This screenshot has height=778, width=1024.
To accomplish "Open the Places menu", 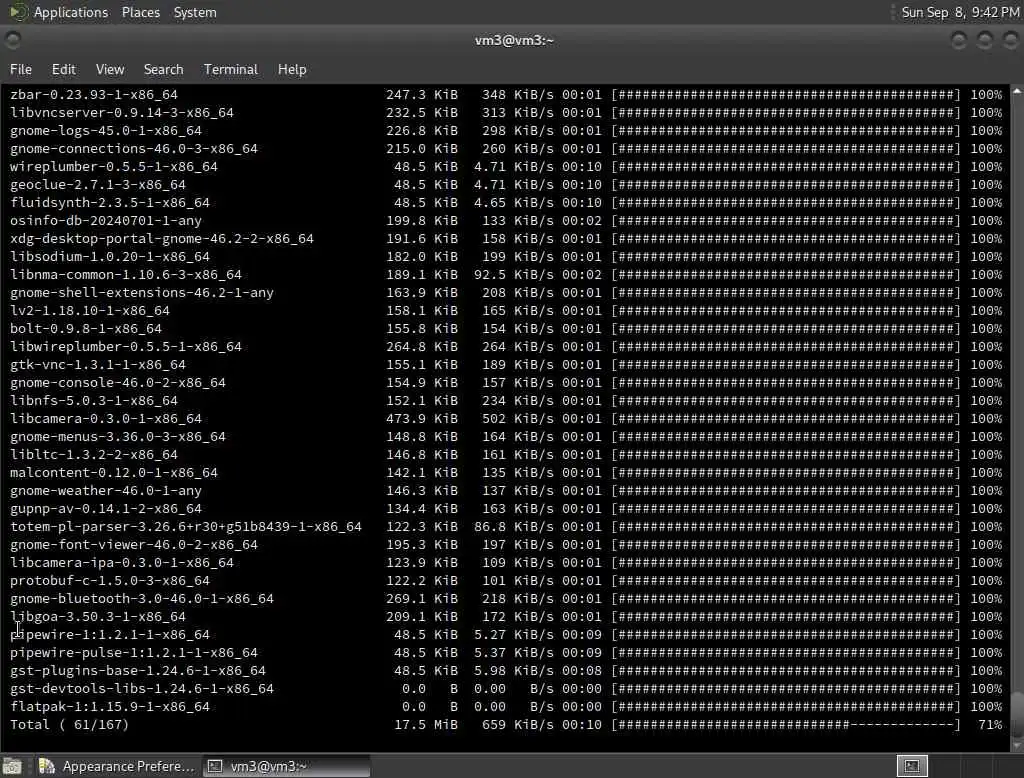I will (140, 12).
